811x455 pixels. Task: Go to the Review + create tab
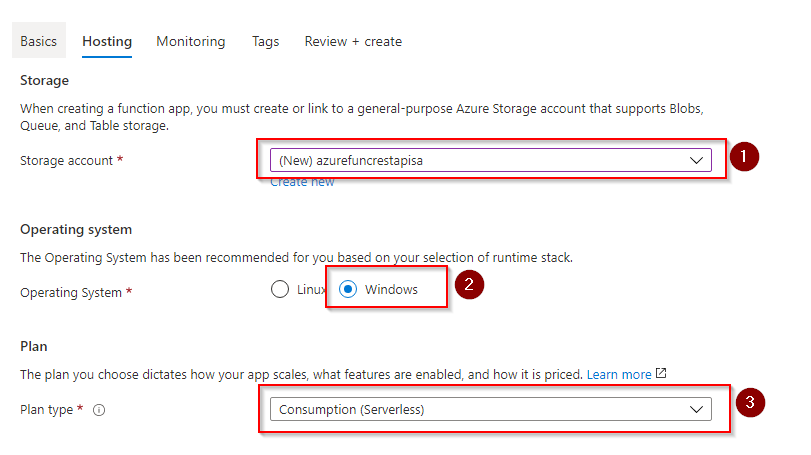[353, 41]
